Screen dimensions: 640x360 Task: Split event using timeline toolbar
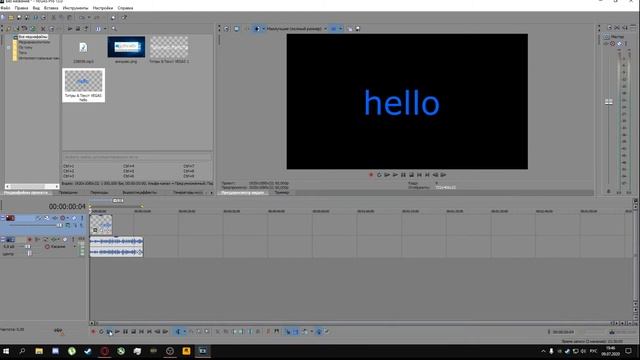[250, 331]
